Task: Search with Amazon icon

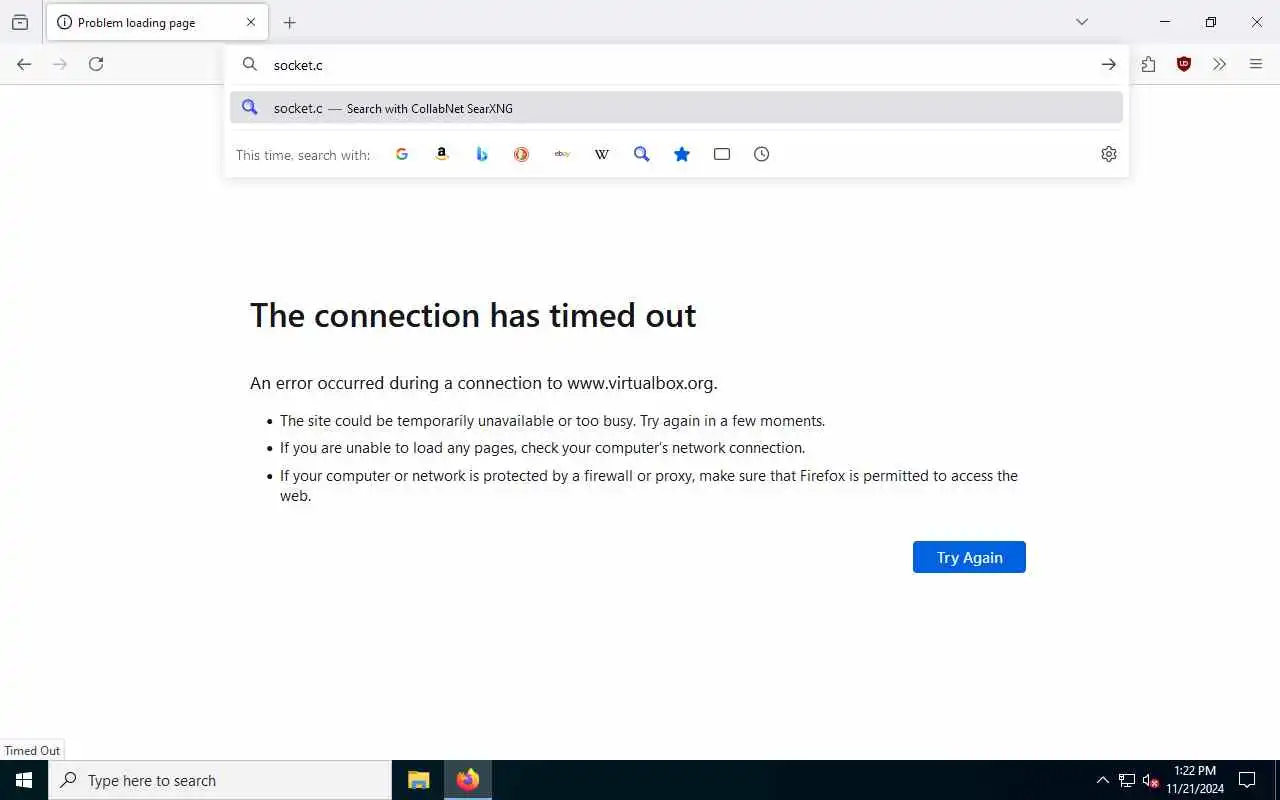Action: 442,154
